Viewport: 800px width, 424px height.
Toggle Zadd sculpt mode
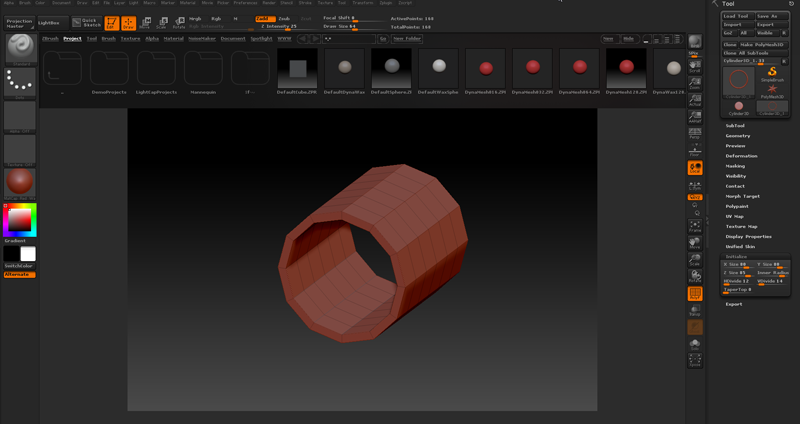click(x=263, y=18)
